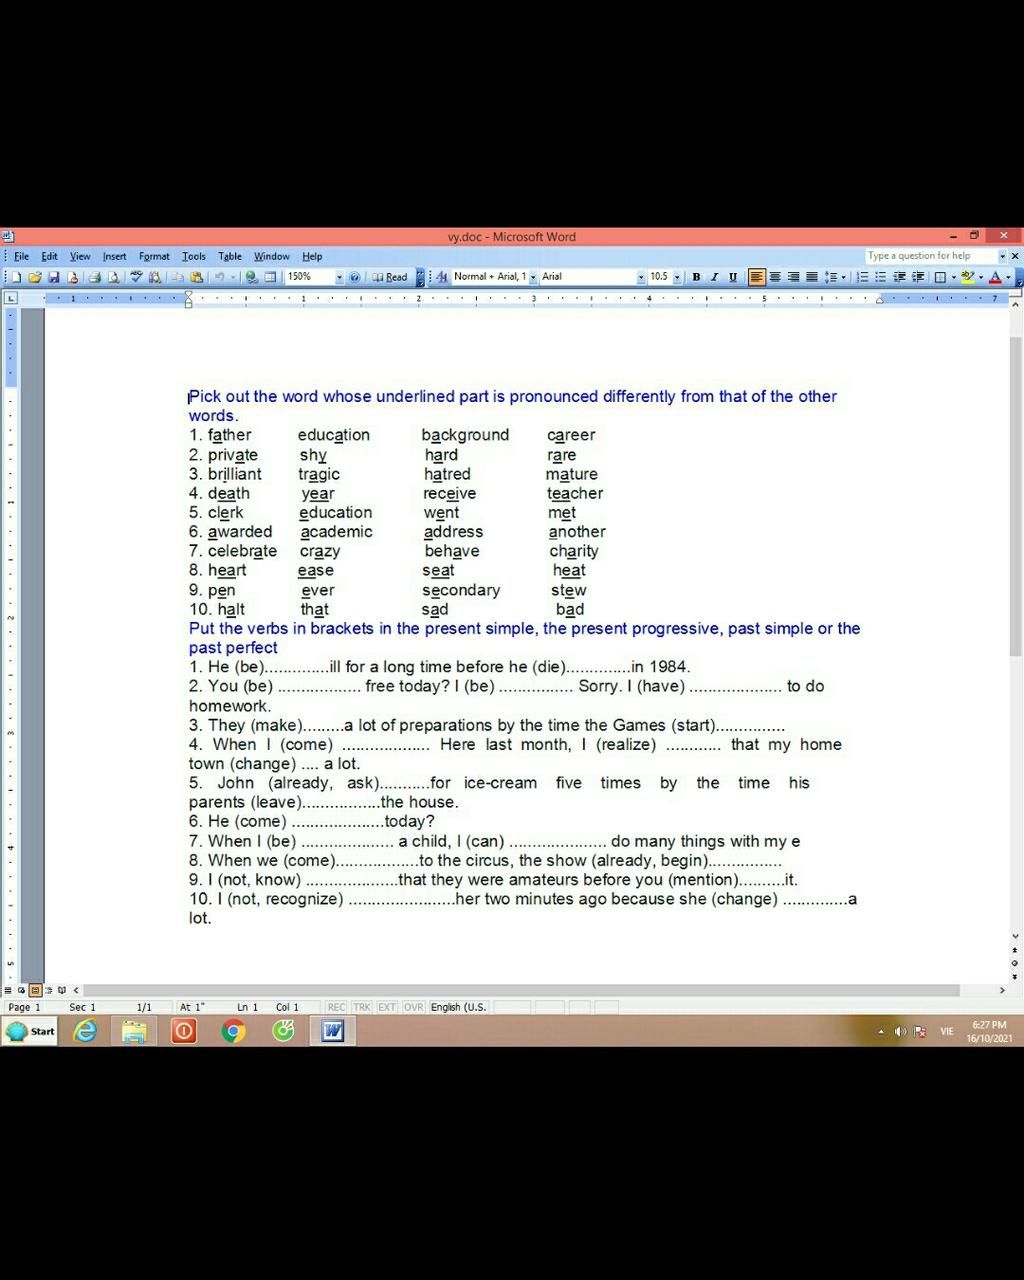
Task: Open the Window menu
Action: click(x=271, y=256)
